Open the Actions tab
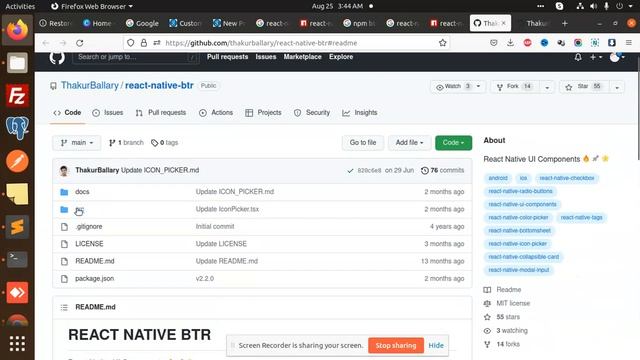 pyautogui.click(x=216, y=113)
